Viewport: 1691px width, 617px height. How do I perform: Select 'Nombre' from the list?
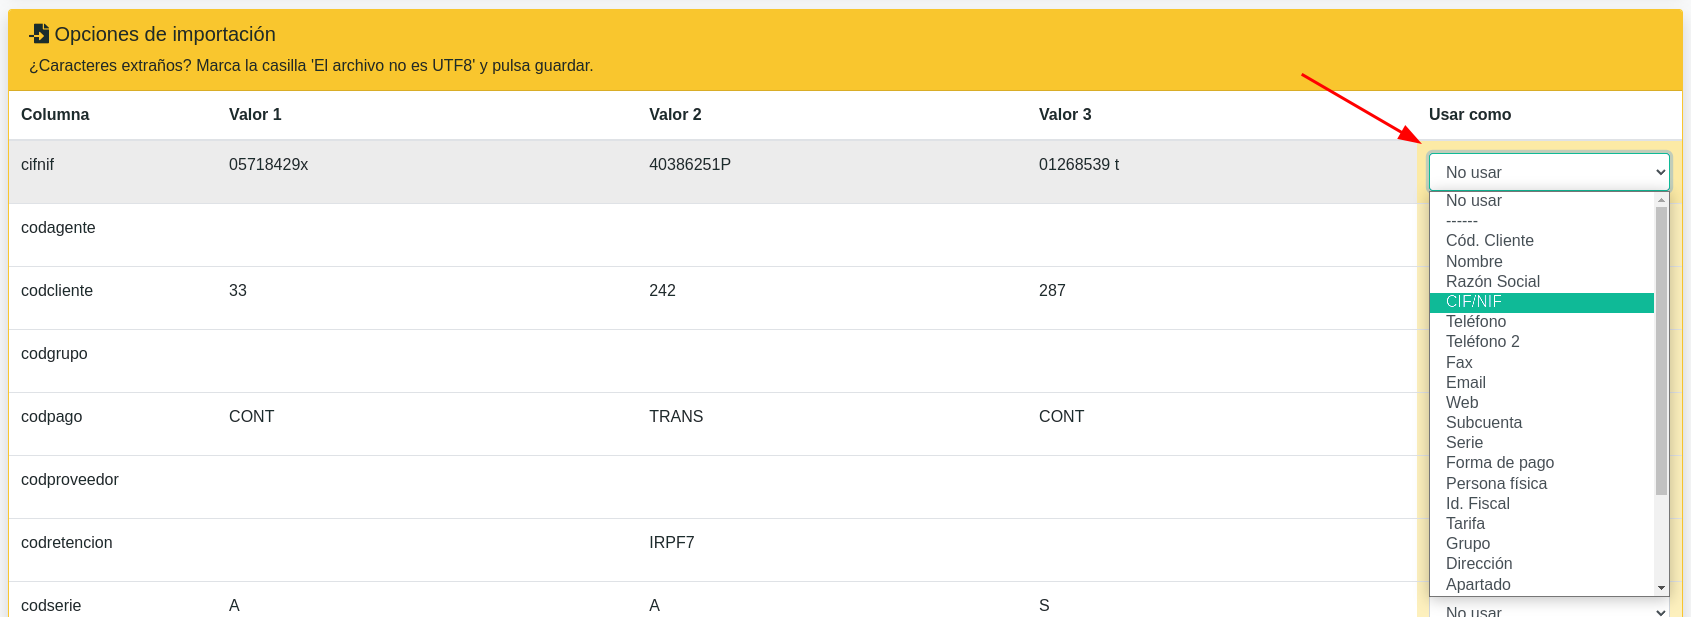coord(1542,262)
